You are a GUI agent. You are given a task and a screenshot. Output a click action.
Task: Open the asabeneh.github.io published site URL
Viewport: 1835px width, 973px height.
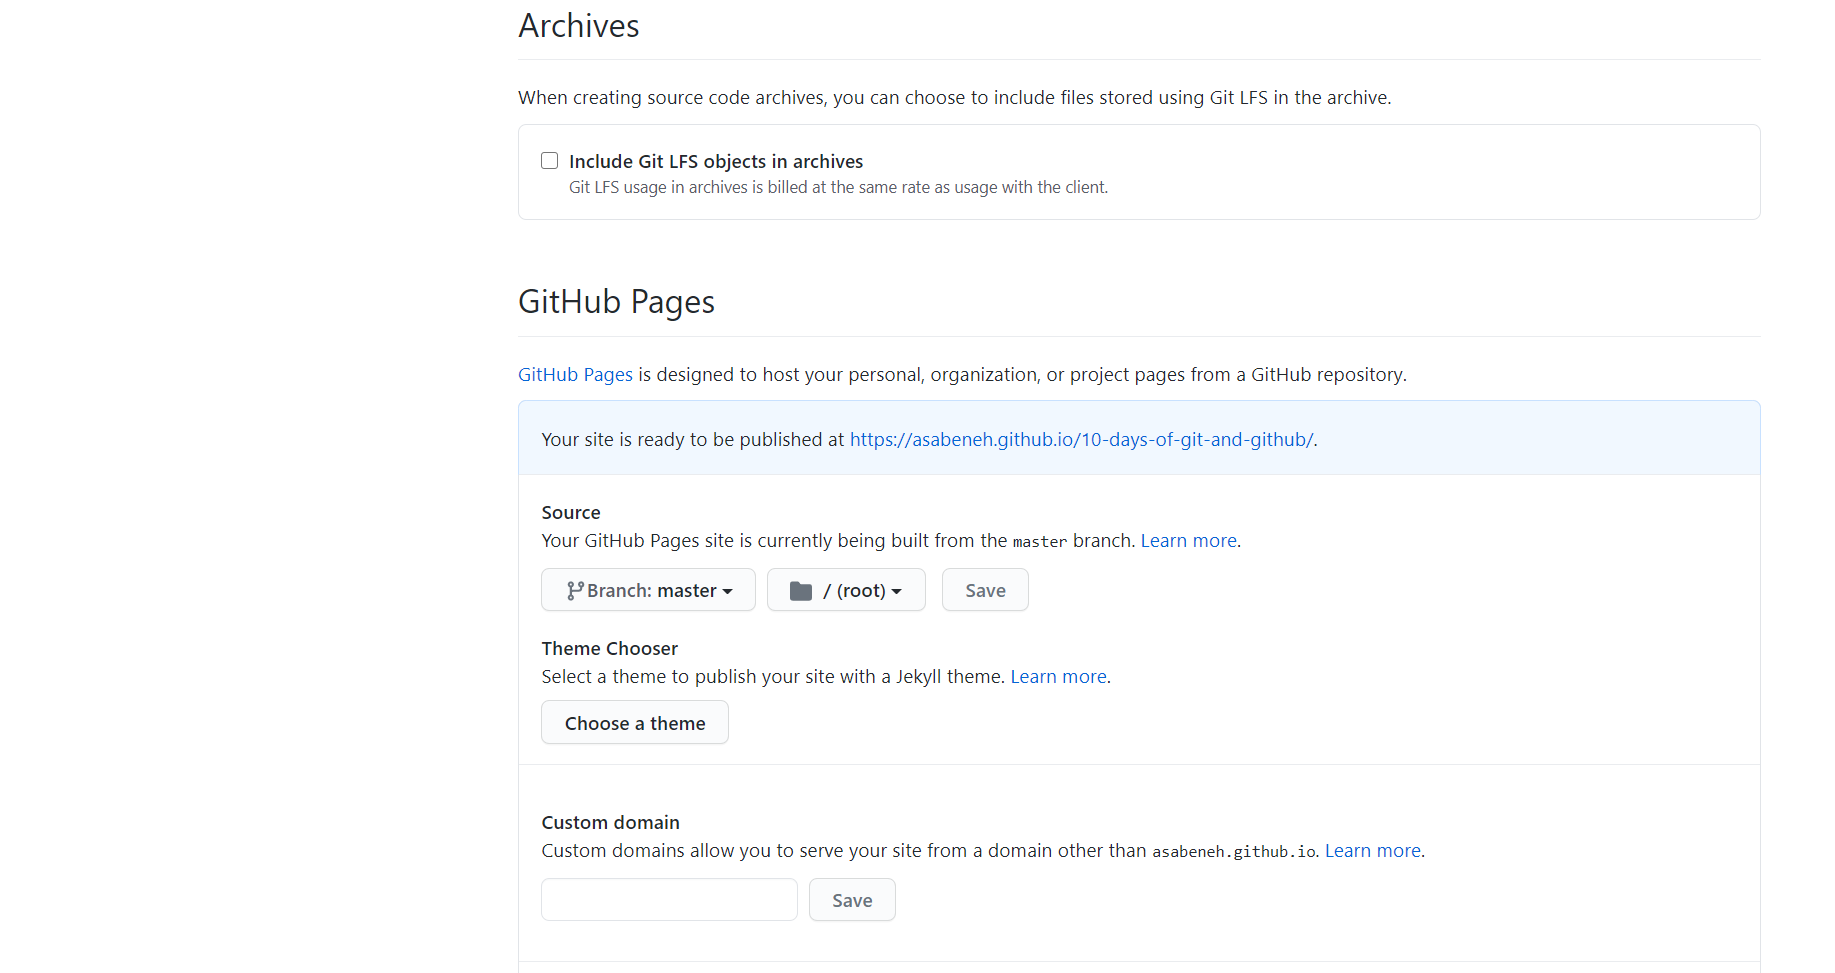pyautogui.click(x=1081, y=439)
